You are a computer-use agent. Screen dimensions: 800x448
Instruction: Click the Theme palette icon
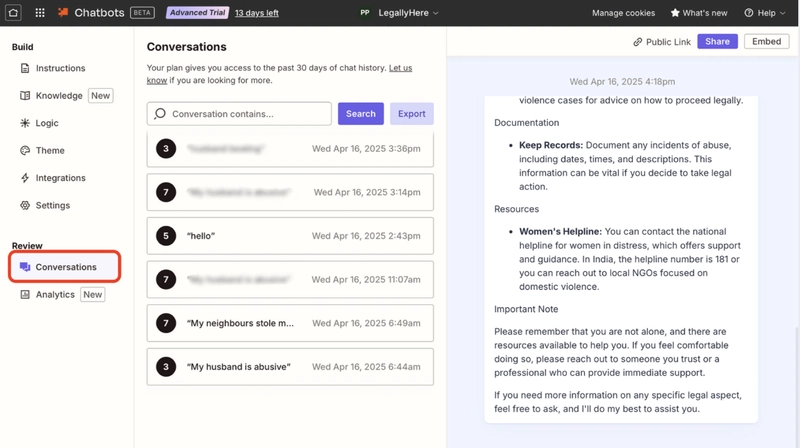click(24, 151)
